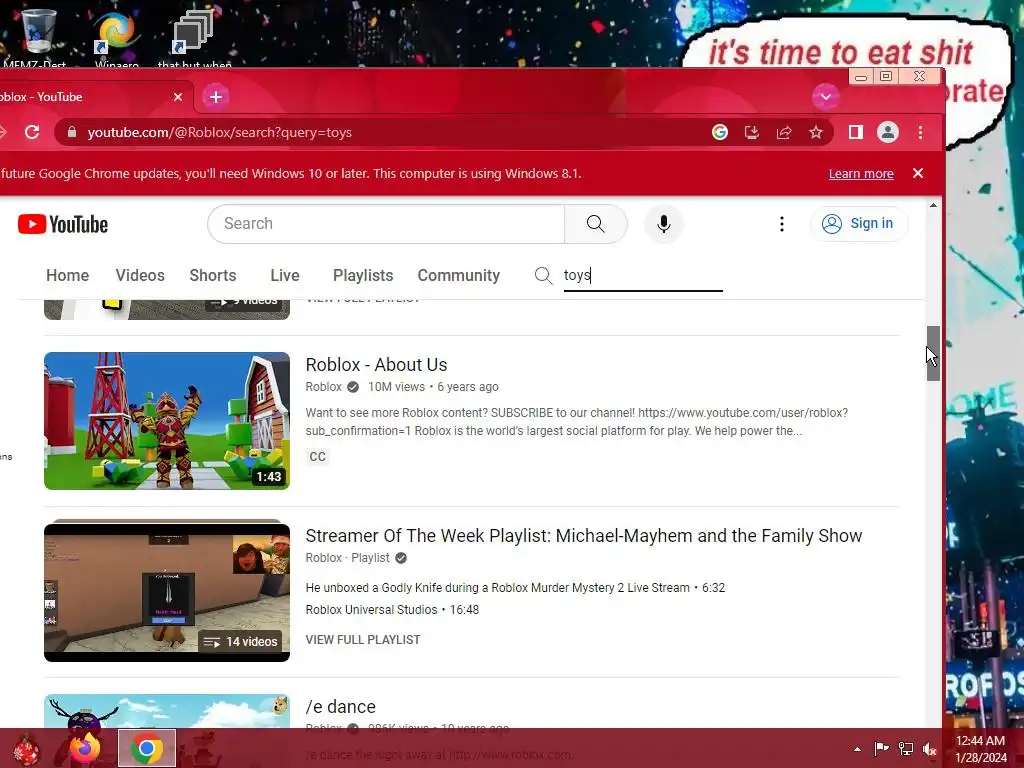The width and height of the screenshot is (1024, 768).
Task: Click Chrome taskbar icon
Action: pos(147,748)
